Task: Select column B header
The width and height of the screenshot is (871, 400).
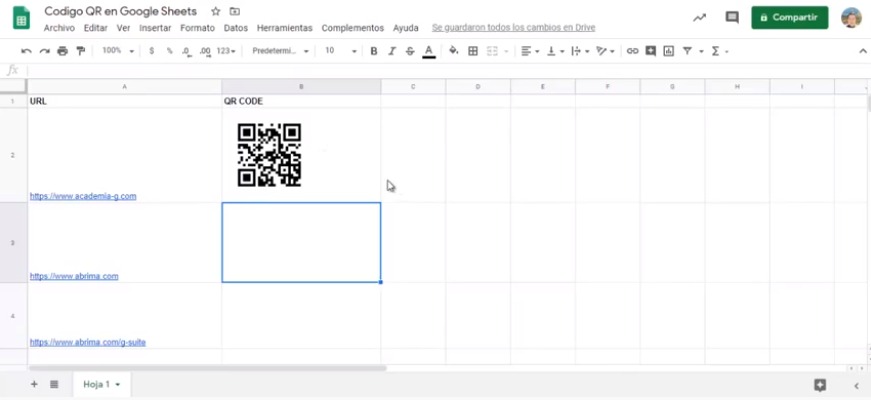Action: [x=301, y=87]
